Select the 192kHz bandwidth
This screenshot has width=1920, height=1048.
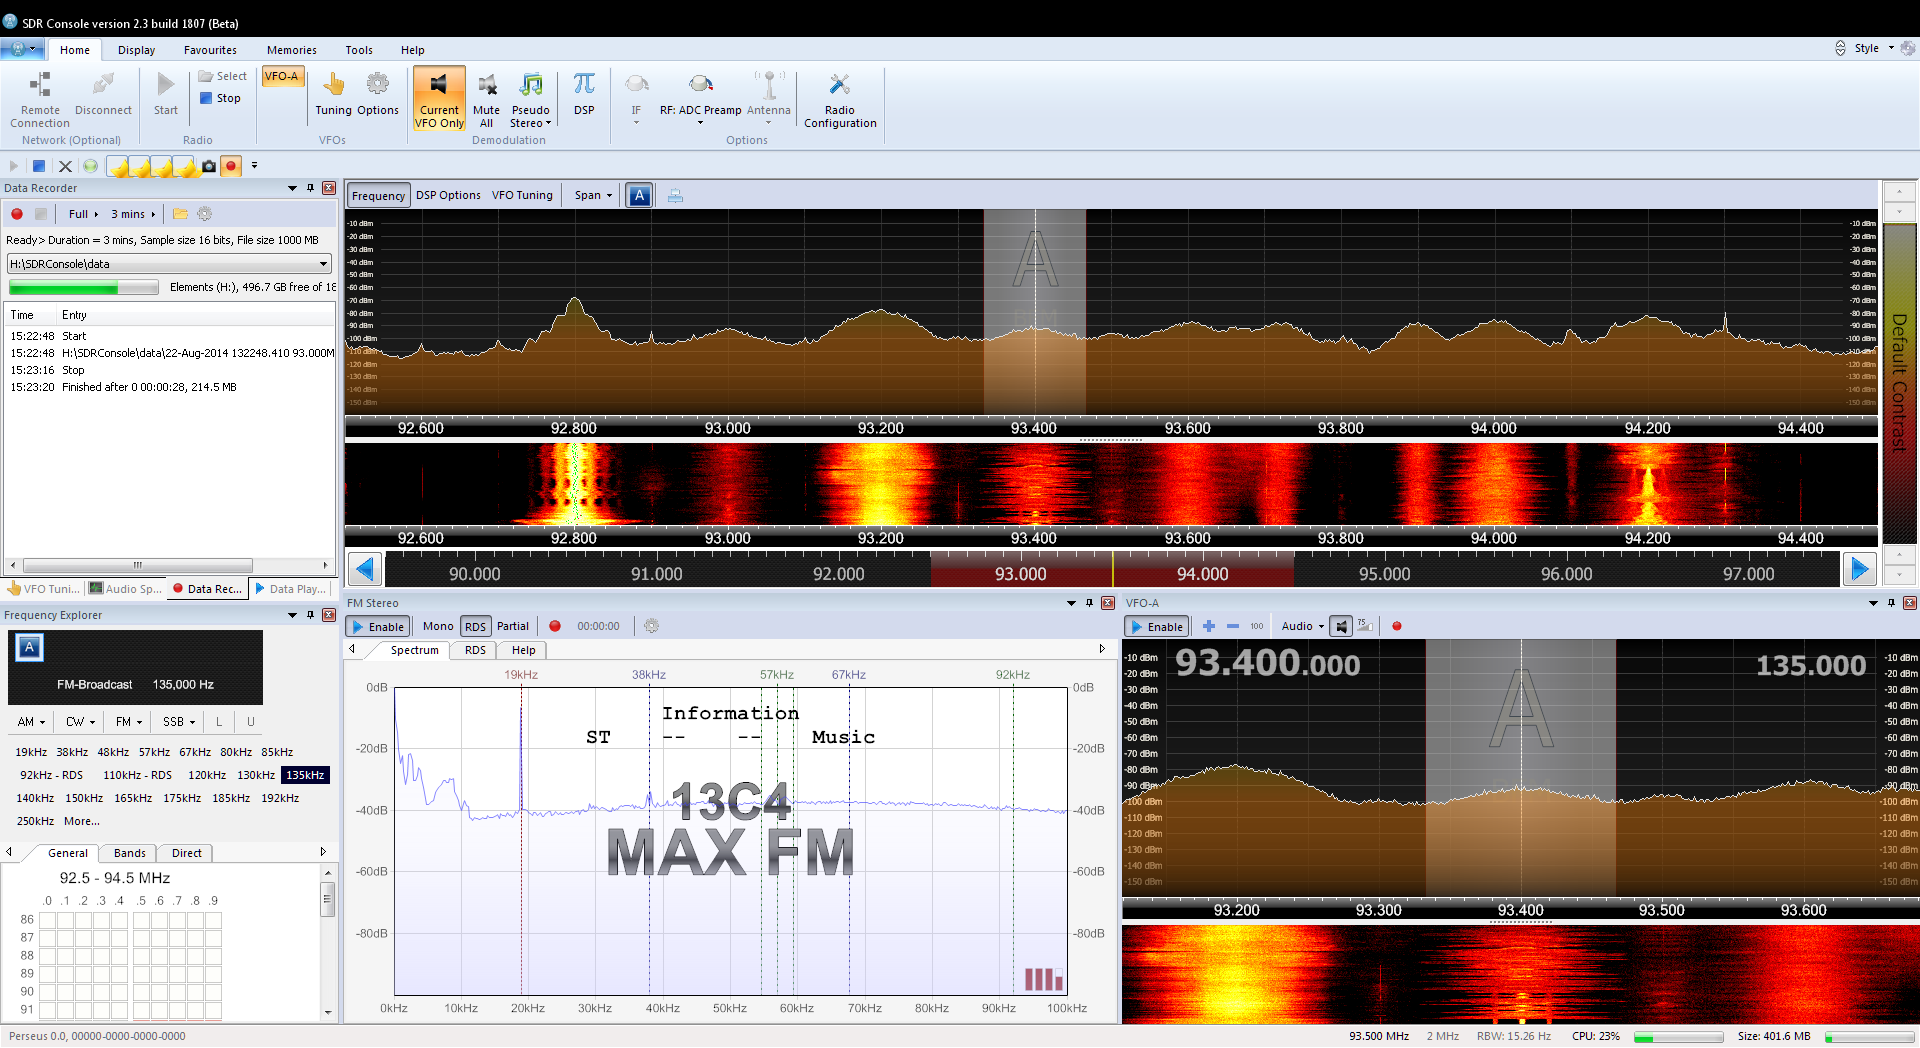click(x=280, y=798)
